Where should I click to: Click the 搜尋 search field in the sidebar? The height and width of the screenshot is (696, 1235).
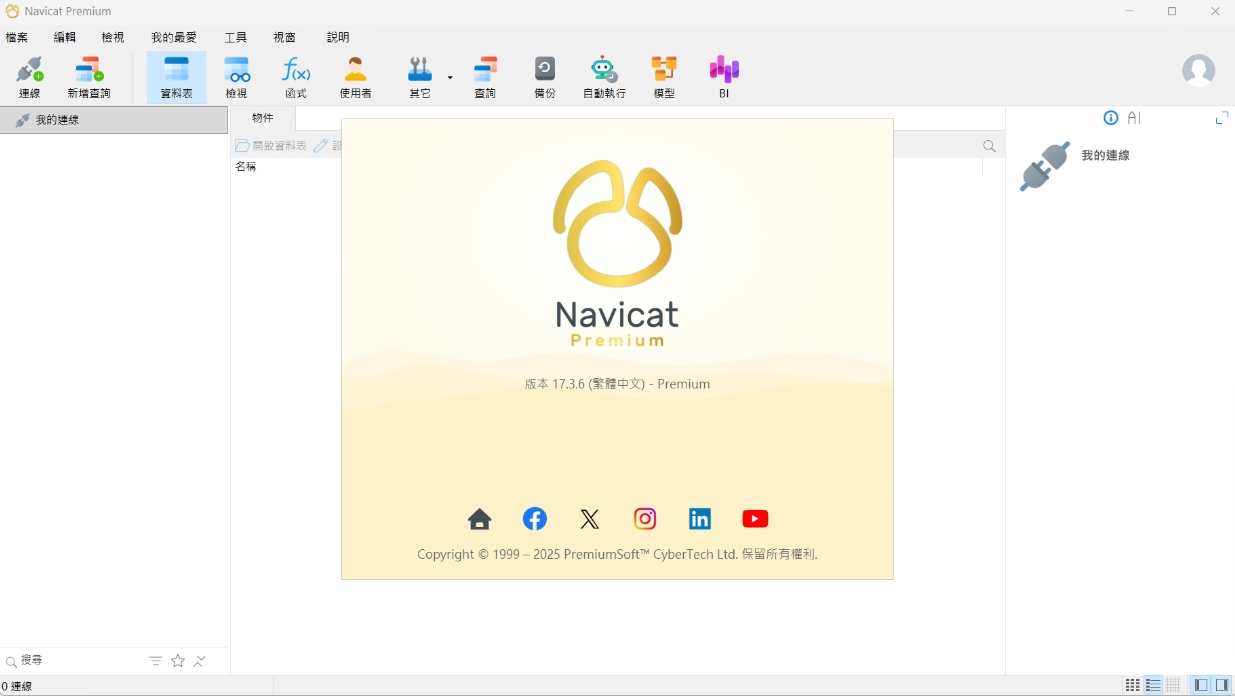tap(75, 661)
